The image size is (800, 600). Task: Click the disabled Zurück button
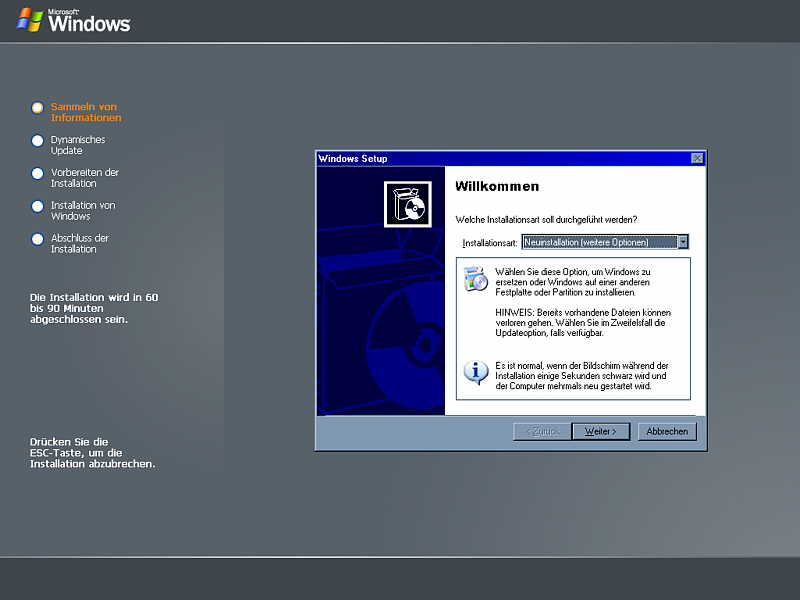click(542, 432)
